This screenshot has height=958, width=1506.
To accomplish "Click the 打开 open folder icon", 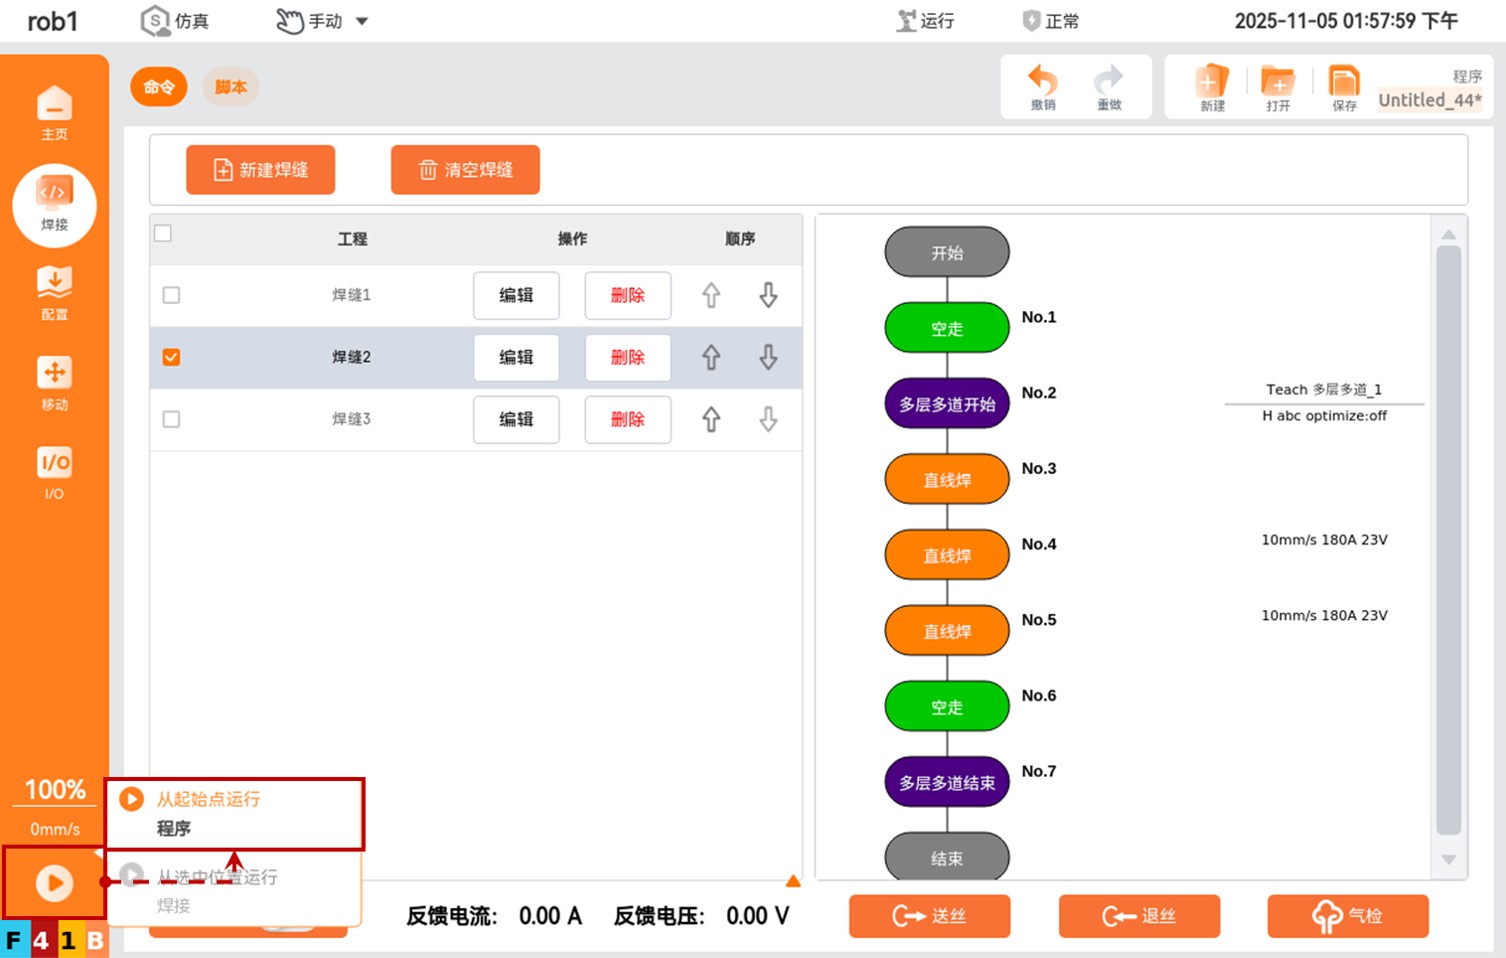I will [x=1278, y=88].
